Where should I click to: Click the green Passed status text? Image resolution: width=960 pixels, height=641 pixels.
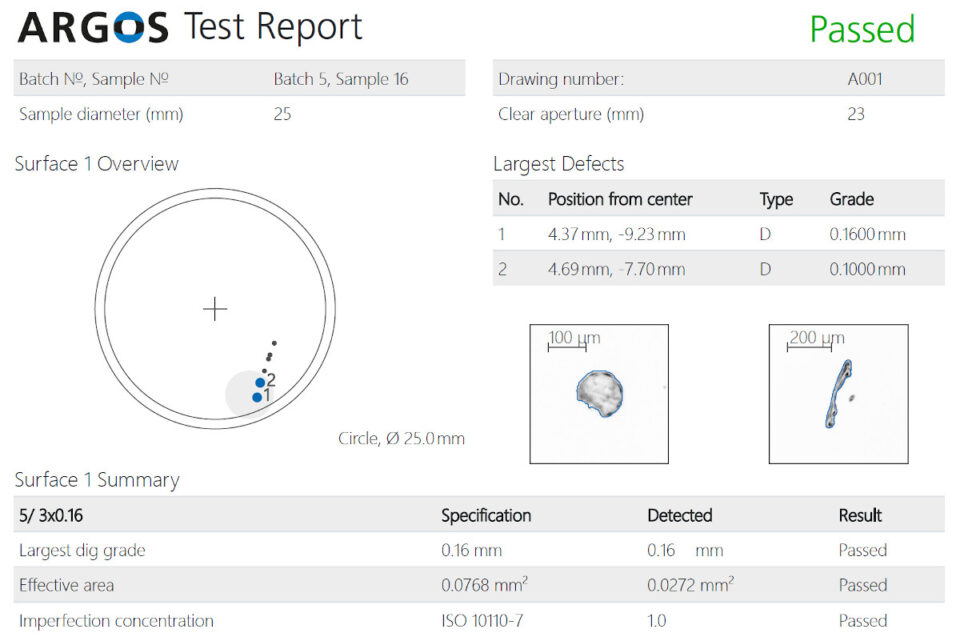(862, 29)
